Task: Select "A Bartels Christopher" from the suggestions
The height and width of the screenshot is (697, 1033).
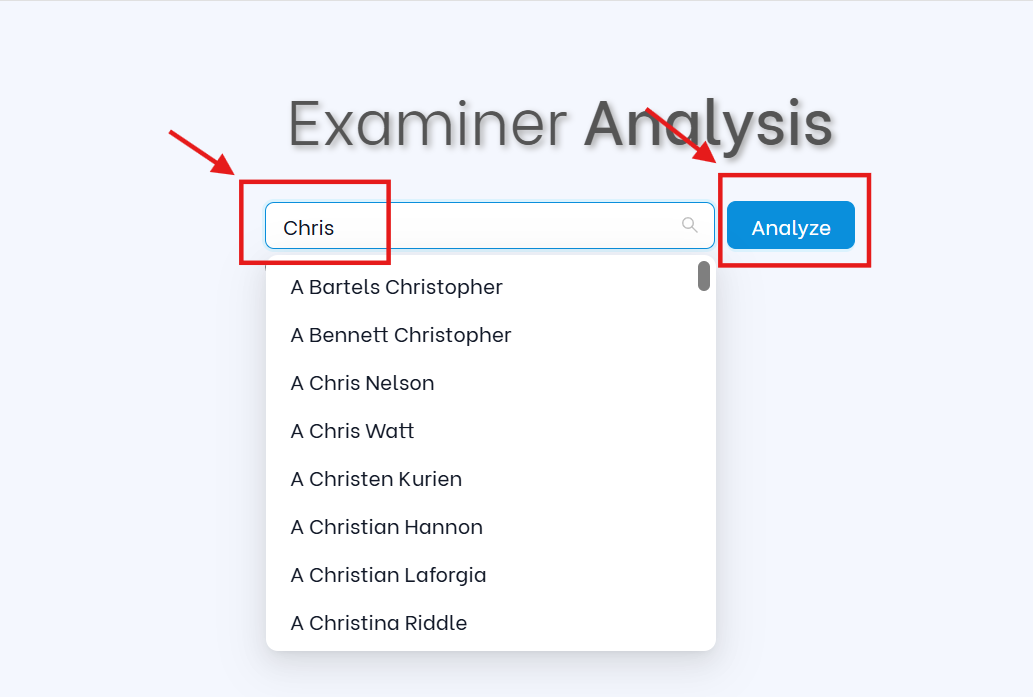Action: point(396,287)
